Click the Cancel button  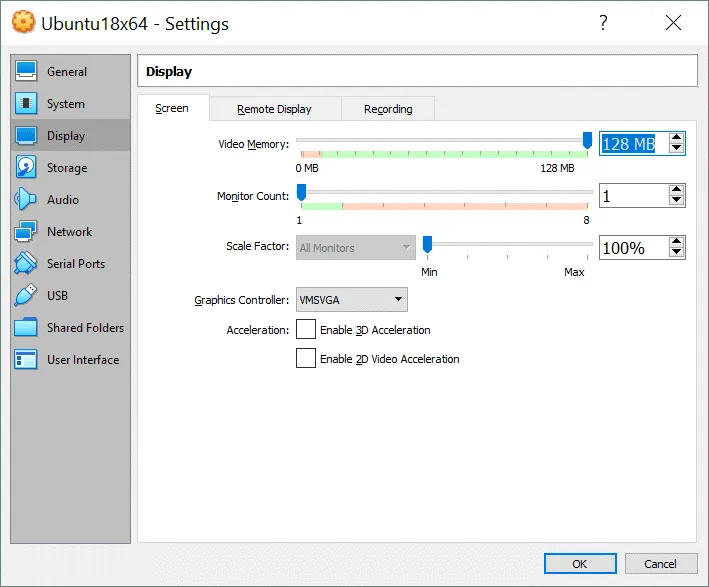point(660,564)
